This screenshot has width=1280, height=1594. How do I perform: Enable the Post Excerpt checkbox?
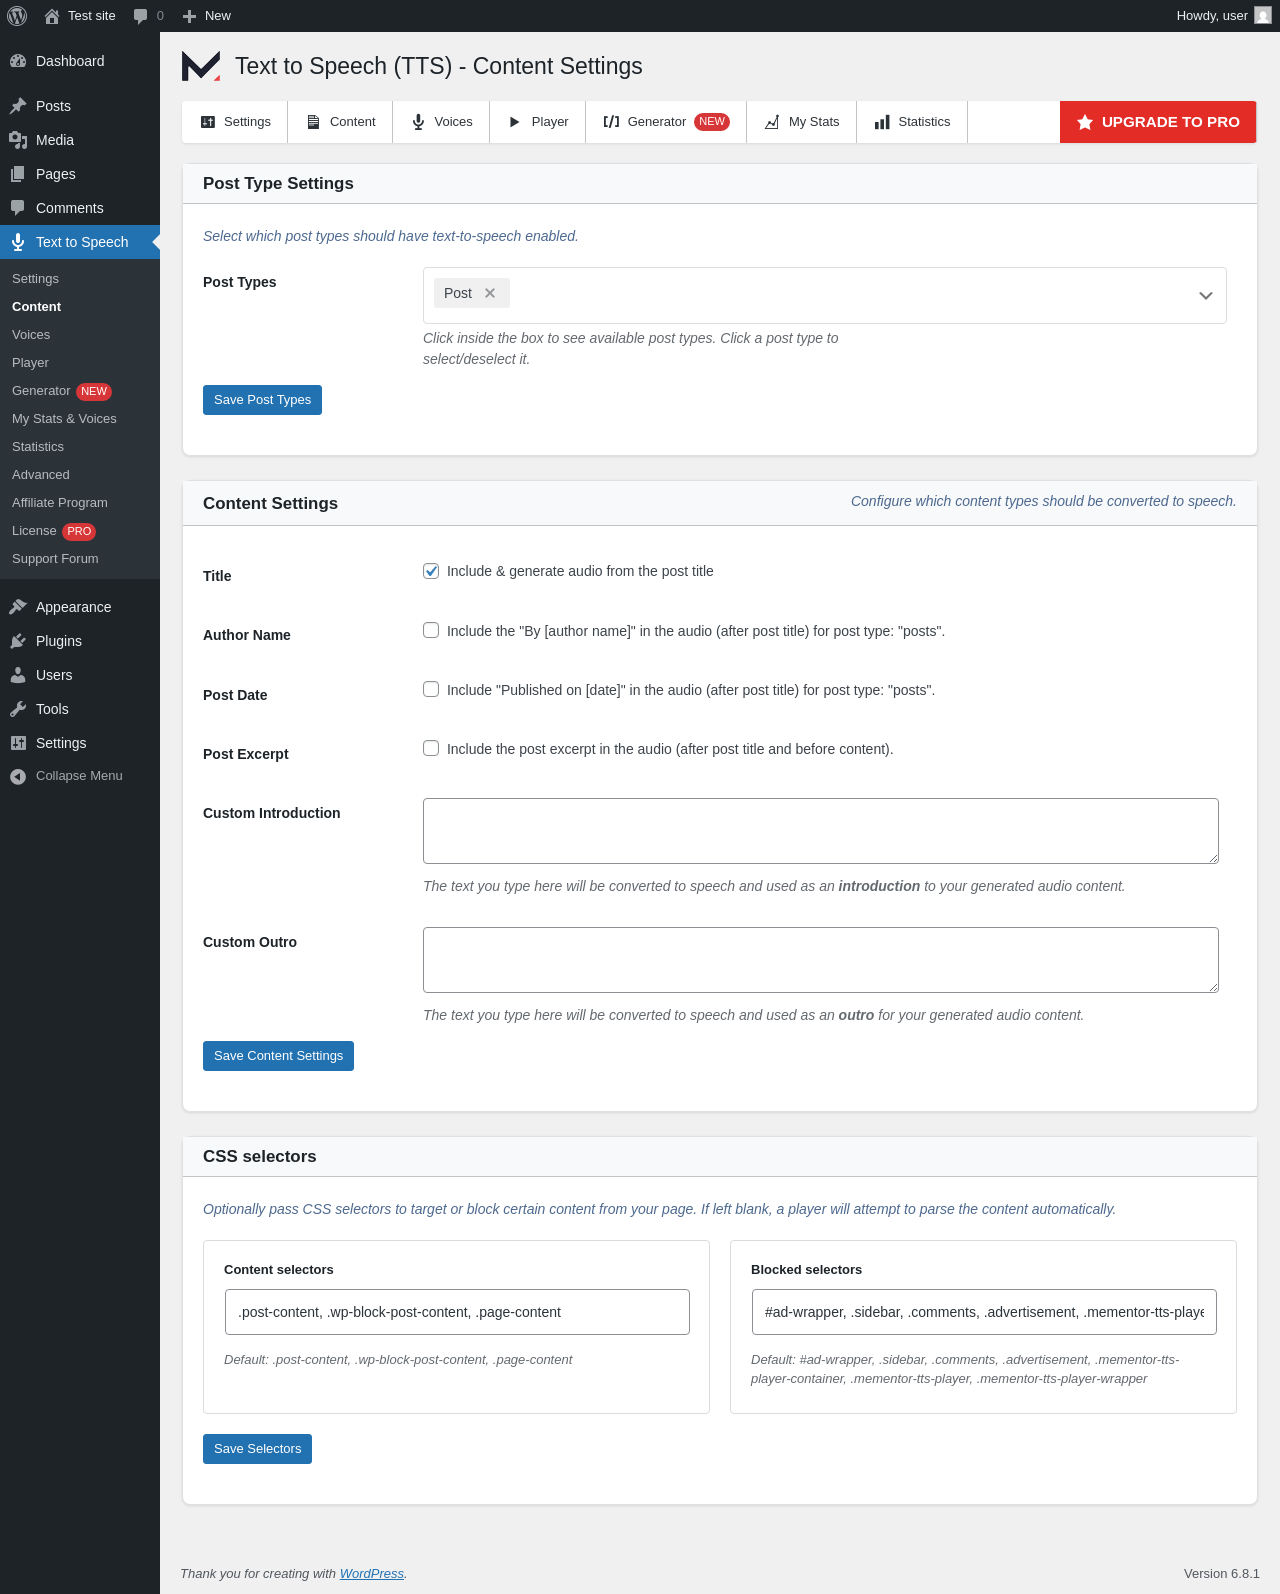pos(431,748)
